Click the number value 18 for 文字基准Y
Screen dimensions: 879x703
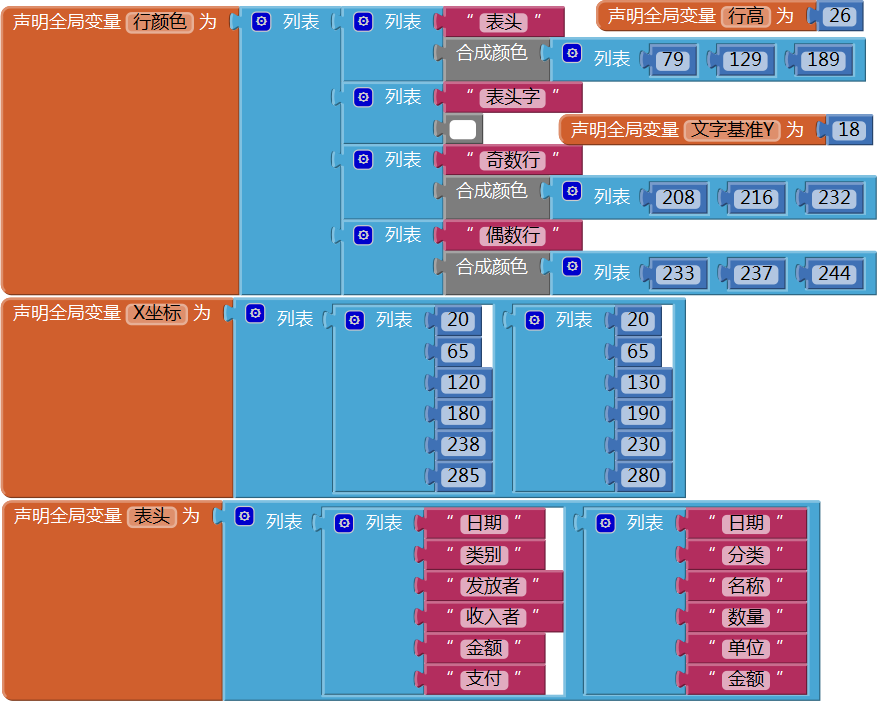[849, 130]
